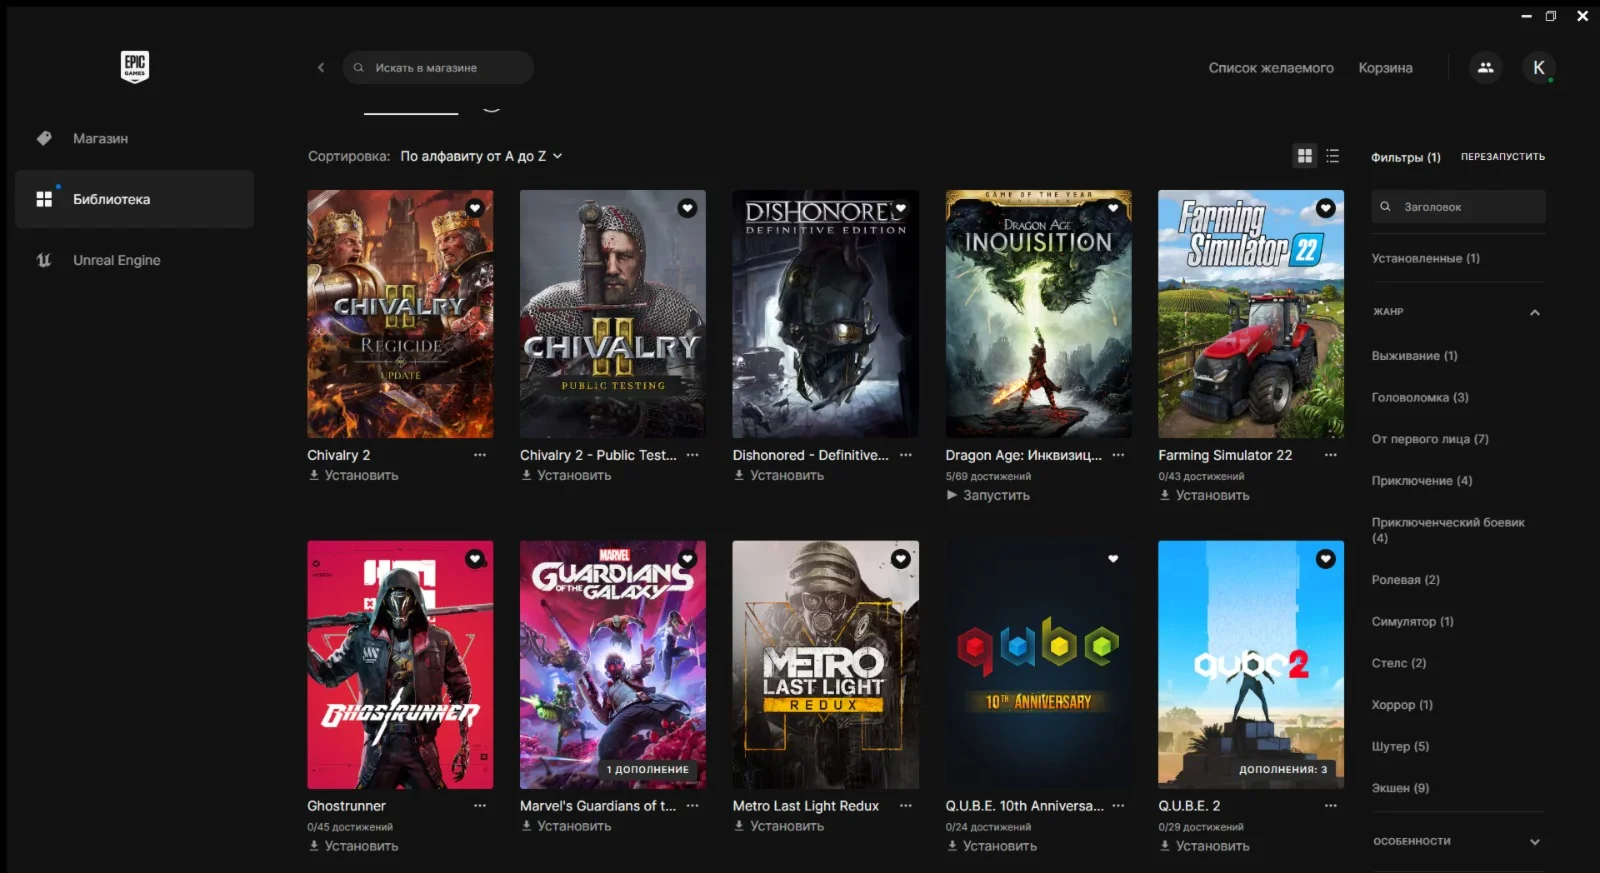This screenshot has width=1600, height=873.
Task: Open Unreal Engine in the sidebar
Action: click(134, 260)
